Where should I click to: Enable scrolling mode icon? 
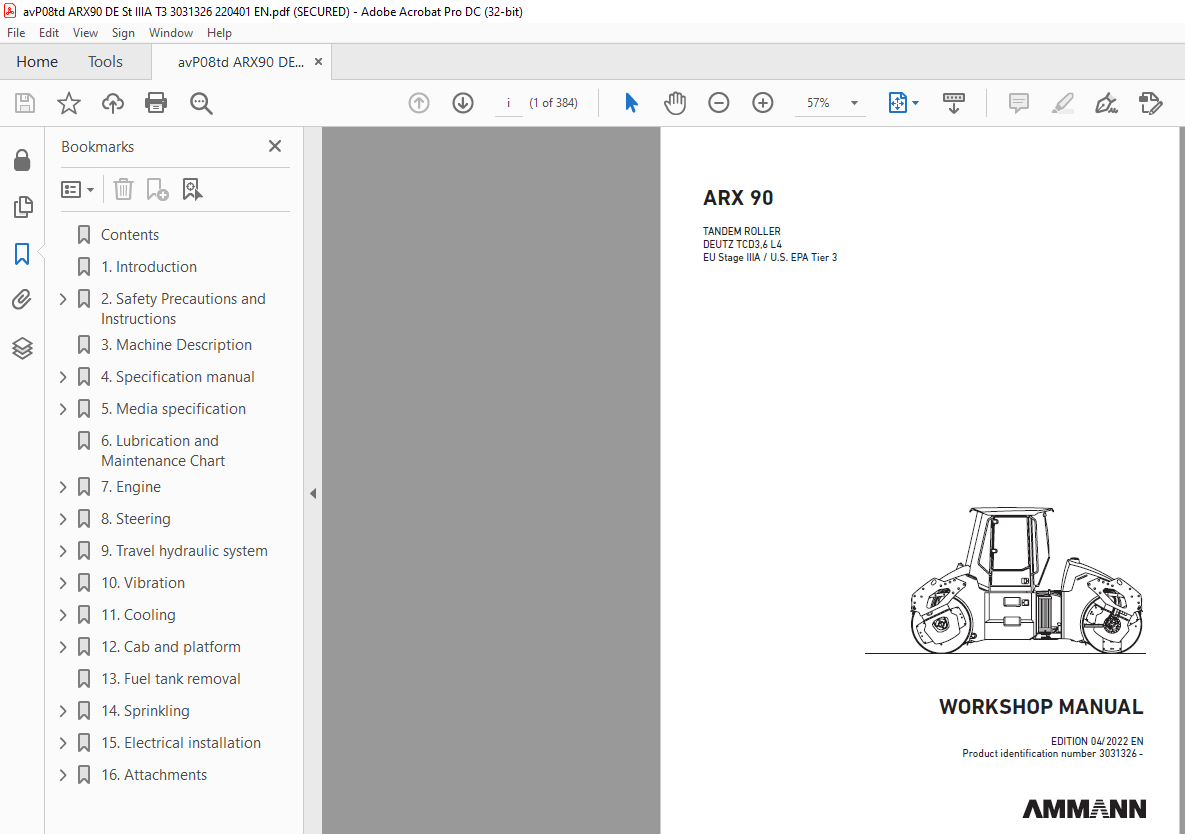click(x=954, y=103)
